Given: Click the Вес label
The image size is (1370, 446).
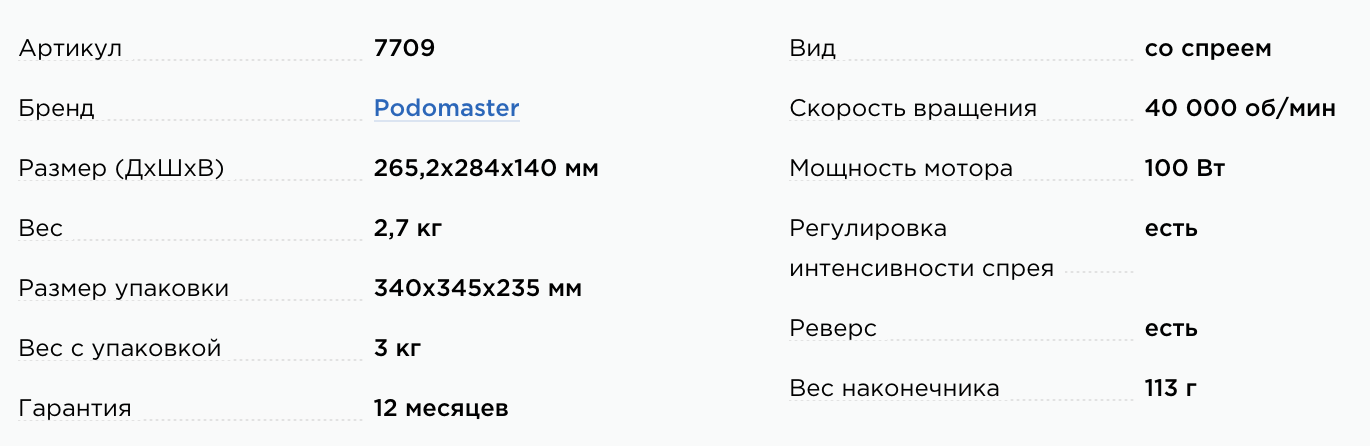Looking at the screenshot, I should [x=41, y=228].
